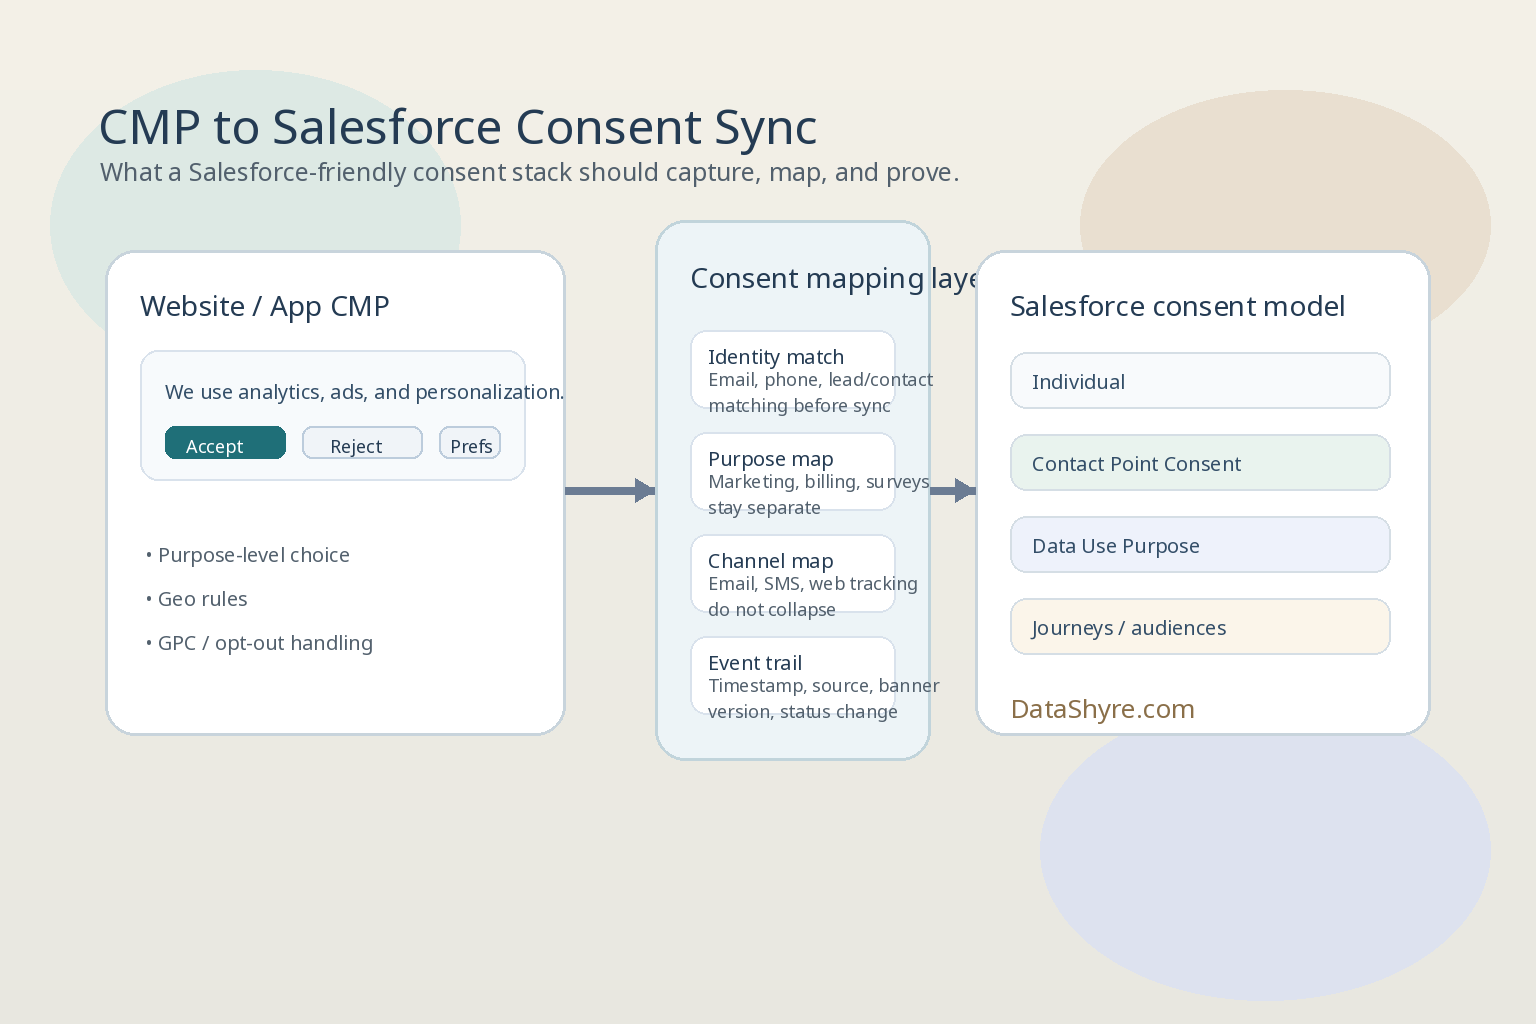Select the Data Use Purpose box
Image resolution: width=1536 pixels, height=1024 pixels.
point(1200,545)
